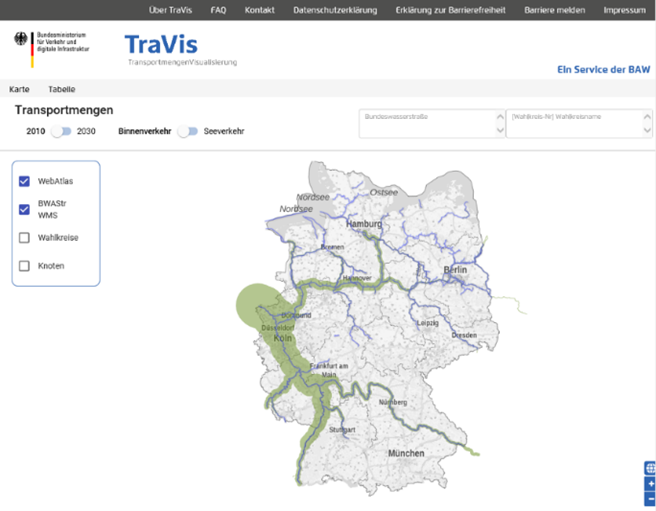Click down arrow of Bundeswasserstraße list
Image resolution: width=656 pixels, height=511 pixels.
[x=499, y=131]
